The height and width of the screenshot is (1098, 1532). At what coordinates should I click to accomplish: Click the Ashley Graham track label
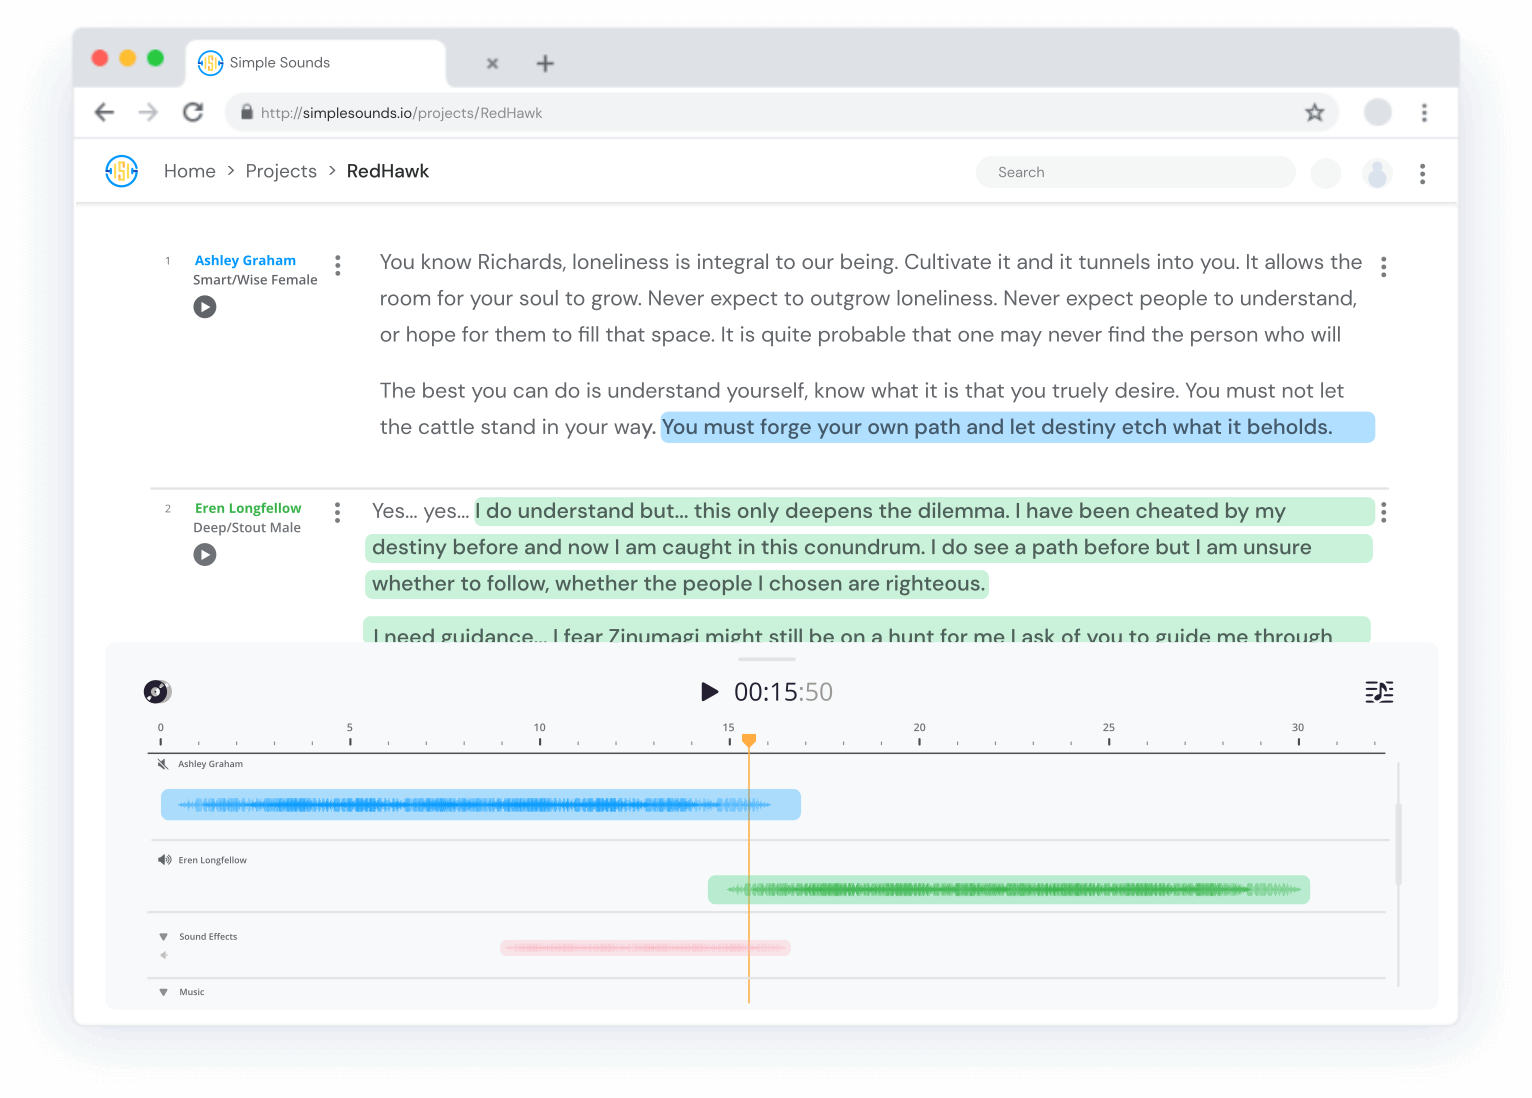tap(211, 764)
